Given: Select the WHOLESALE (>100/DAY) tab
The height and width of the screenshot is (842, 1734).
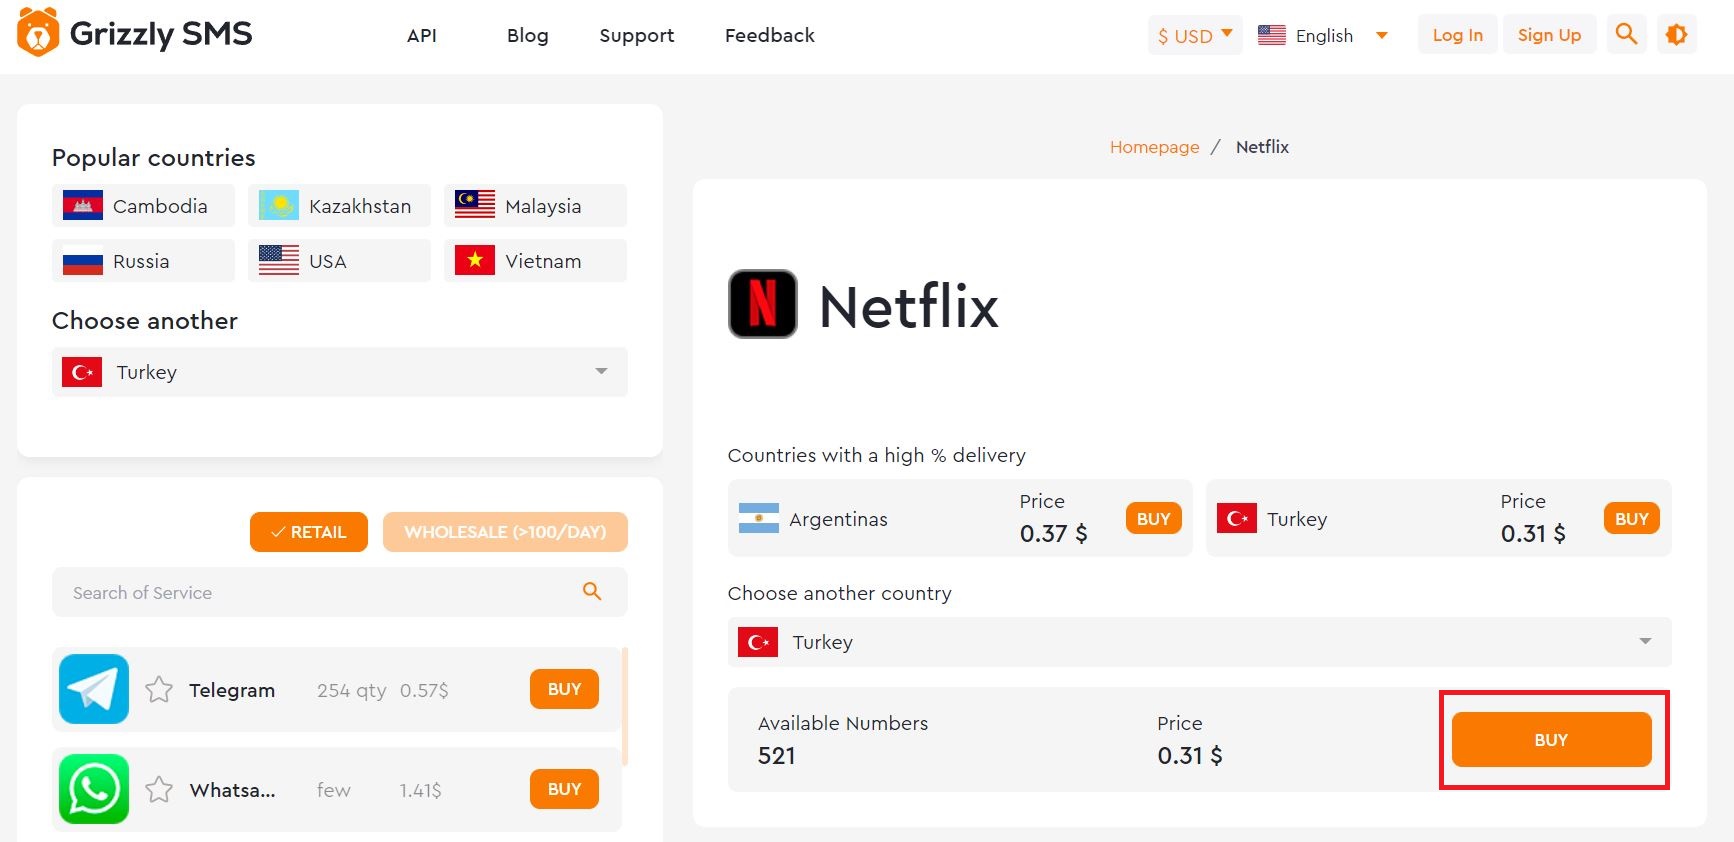Looking at the screenshot, I should point(505,532).
